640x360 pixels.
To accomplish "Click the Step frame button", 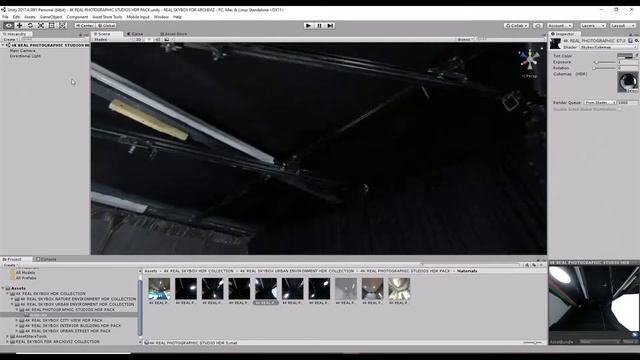I will [330, 25].
